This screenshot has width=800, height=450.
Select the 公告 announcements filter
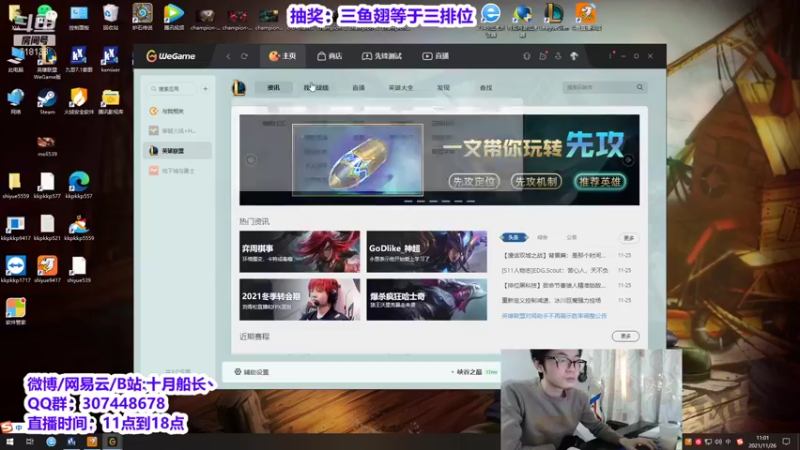pos(571,237)
